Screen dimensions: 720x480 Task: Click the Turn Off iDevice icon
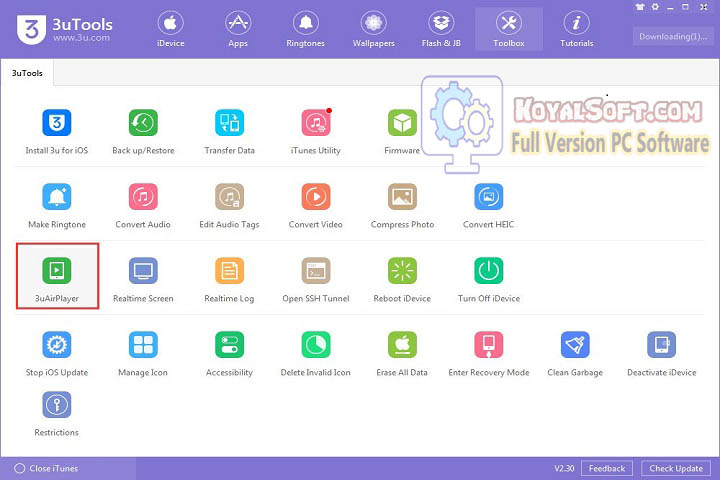click(489, 271)
